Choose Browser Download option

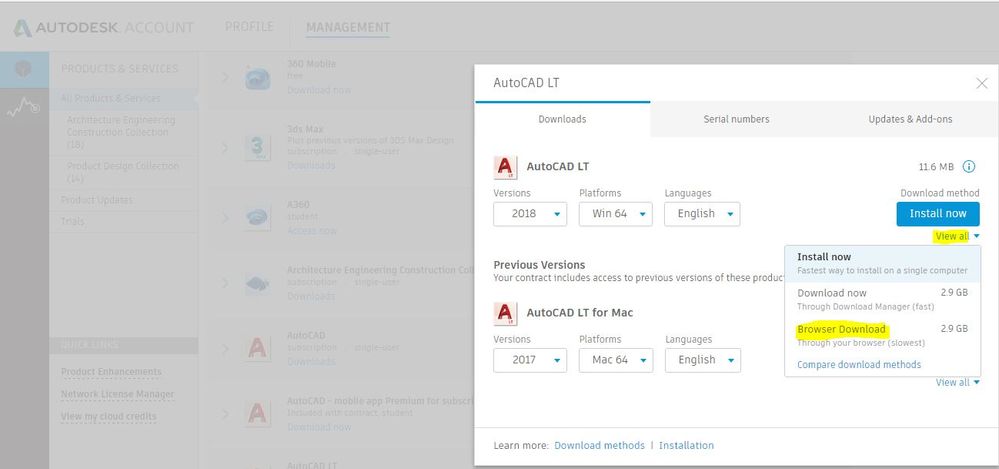point(882,335)
